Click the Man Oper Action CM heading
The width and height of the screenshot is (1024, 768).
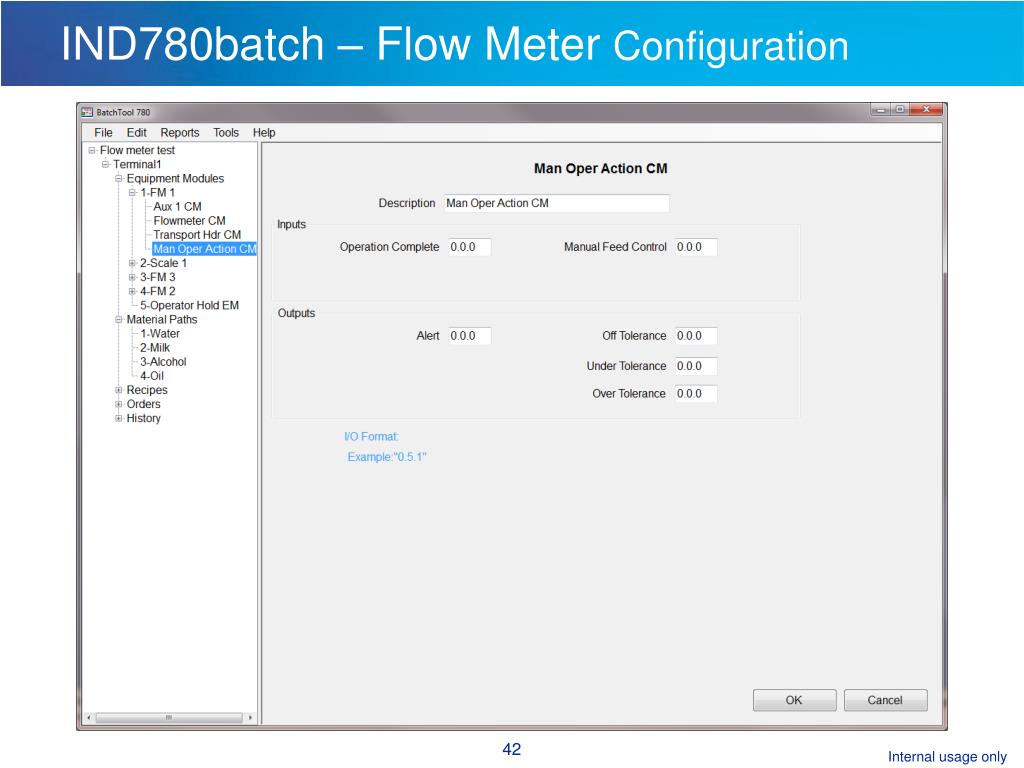click(601, 168)
